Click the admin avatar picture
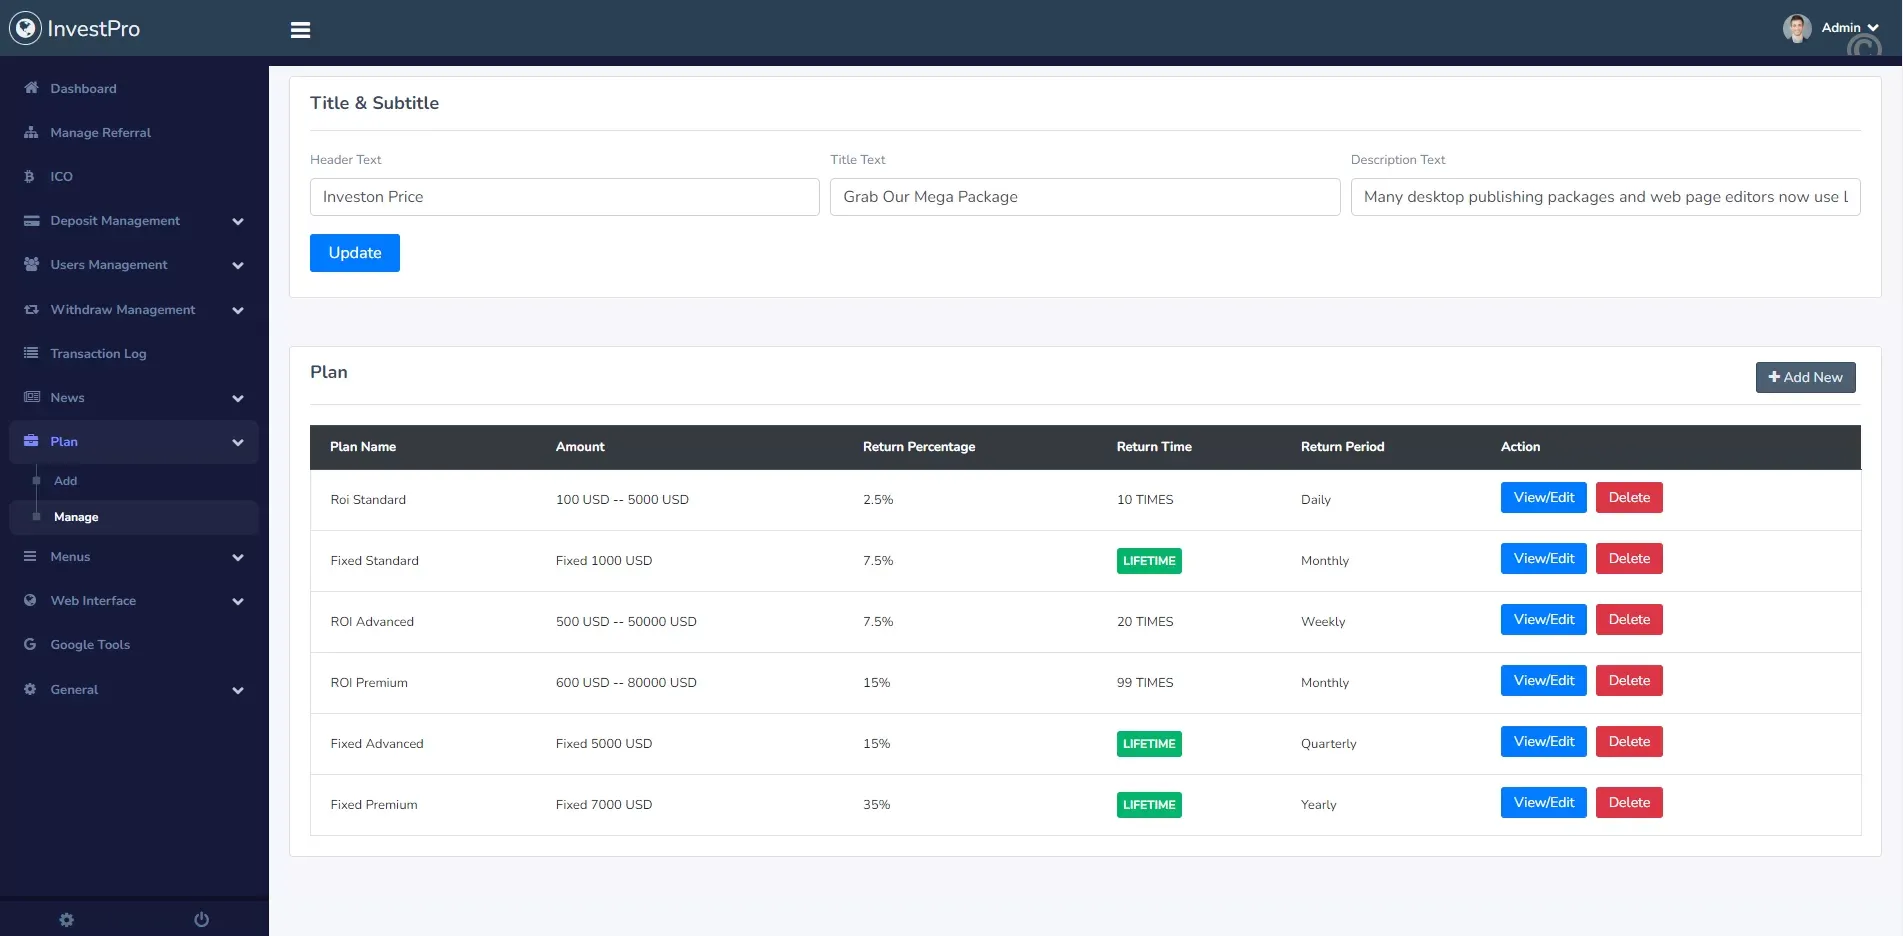This screenshot has height=936, width=1903. coord(1796,28)
